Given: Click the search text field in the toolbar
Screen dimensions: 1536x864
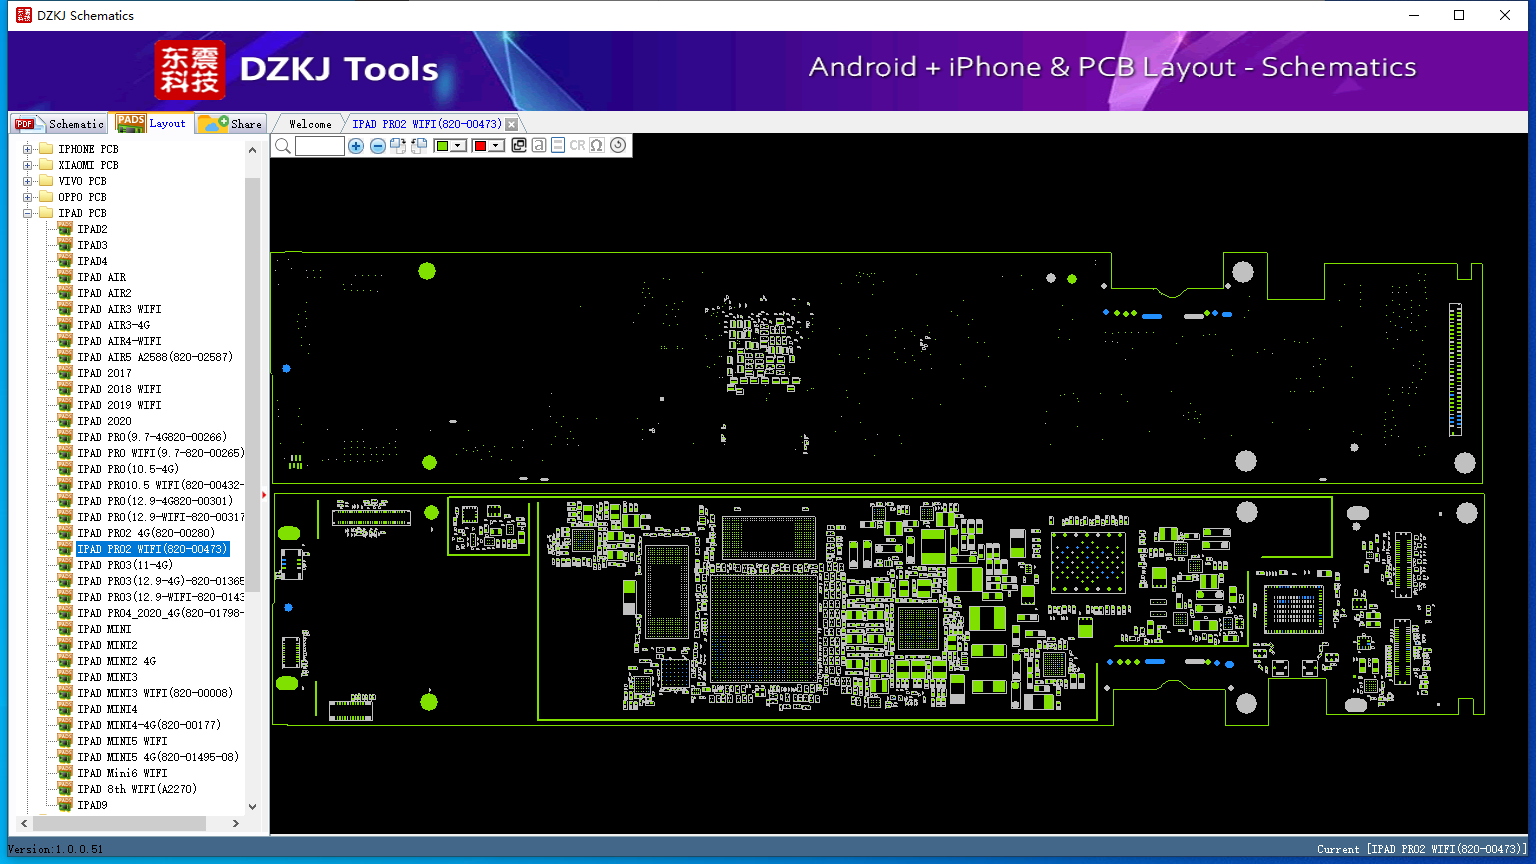Looking at the screenshot, I should [320, 146].
